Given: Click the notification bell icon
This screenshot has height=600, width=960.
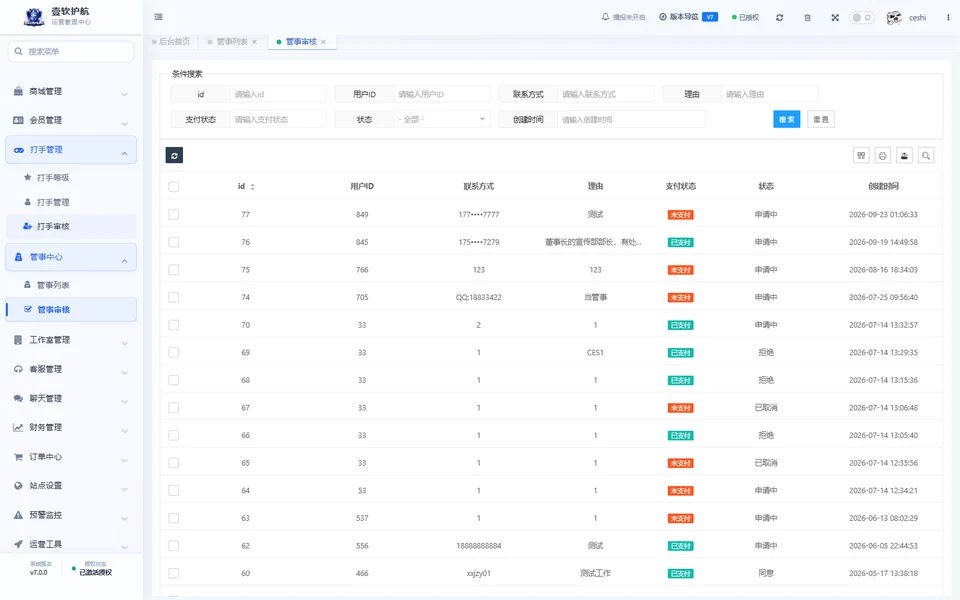Looking at the screenshot, I should 606,17.
